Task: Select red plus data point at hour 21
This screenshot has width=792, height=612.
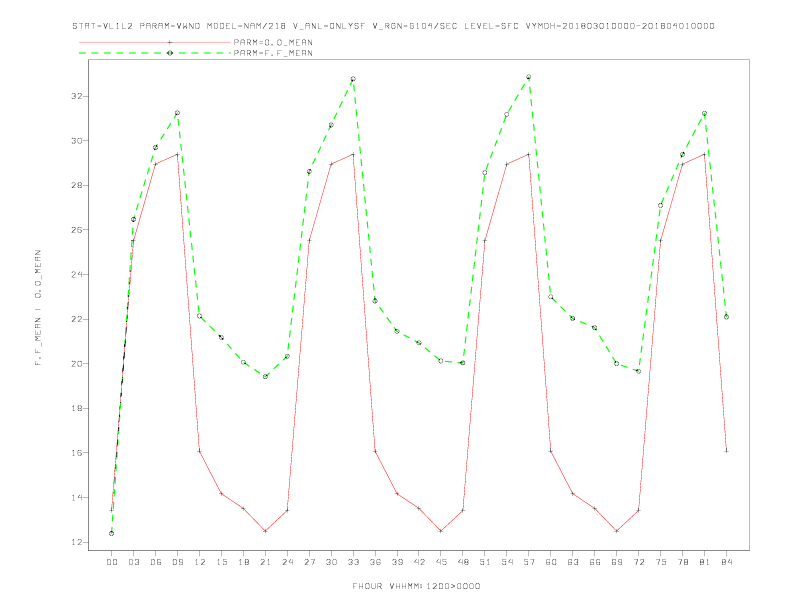Action: pyautogui.click(x=265, y=531)
